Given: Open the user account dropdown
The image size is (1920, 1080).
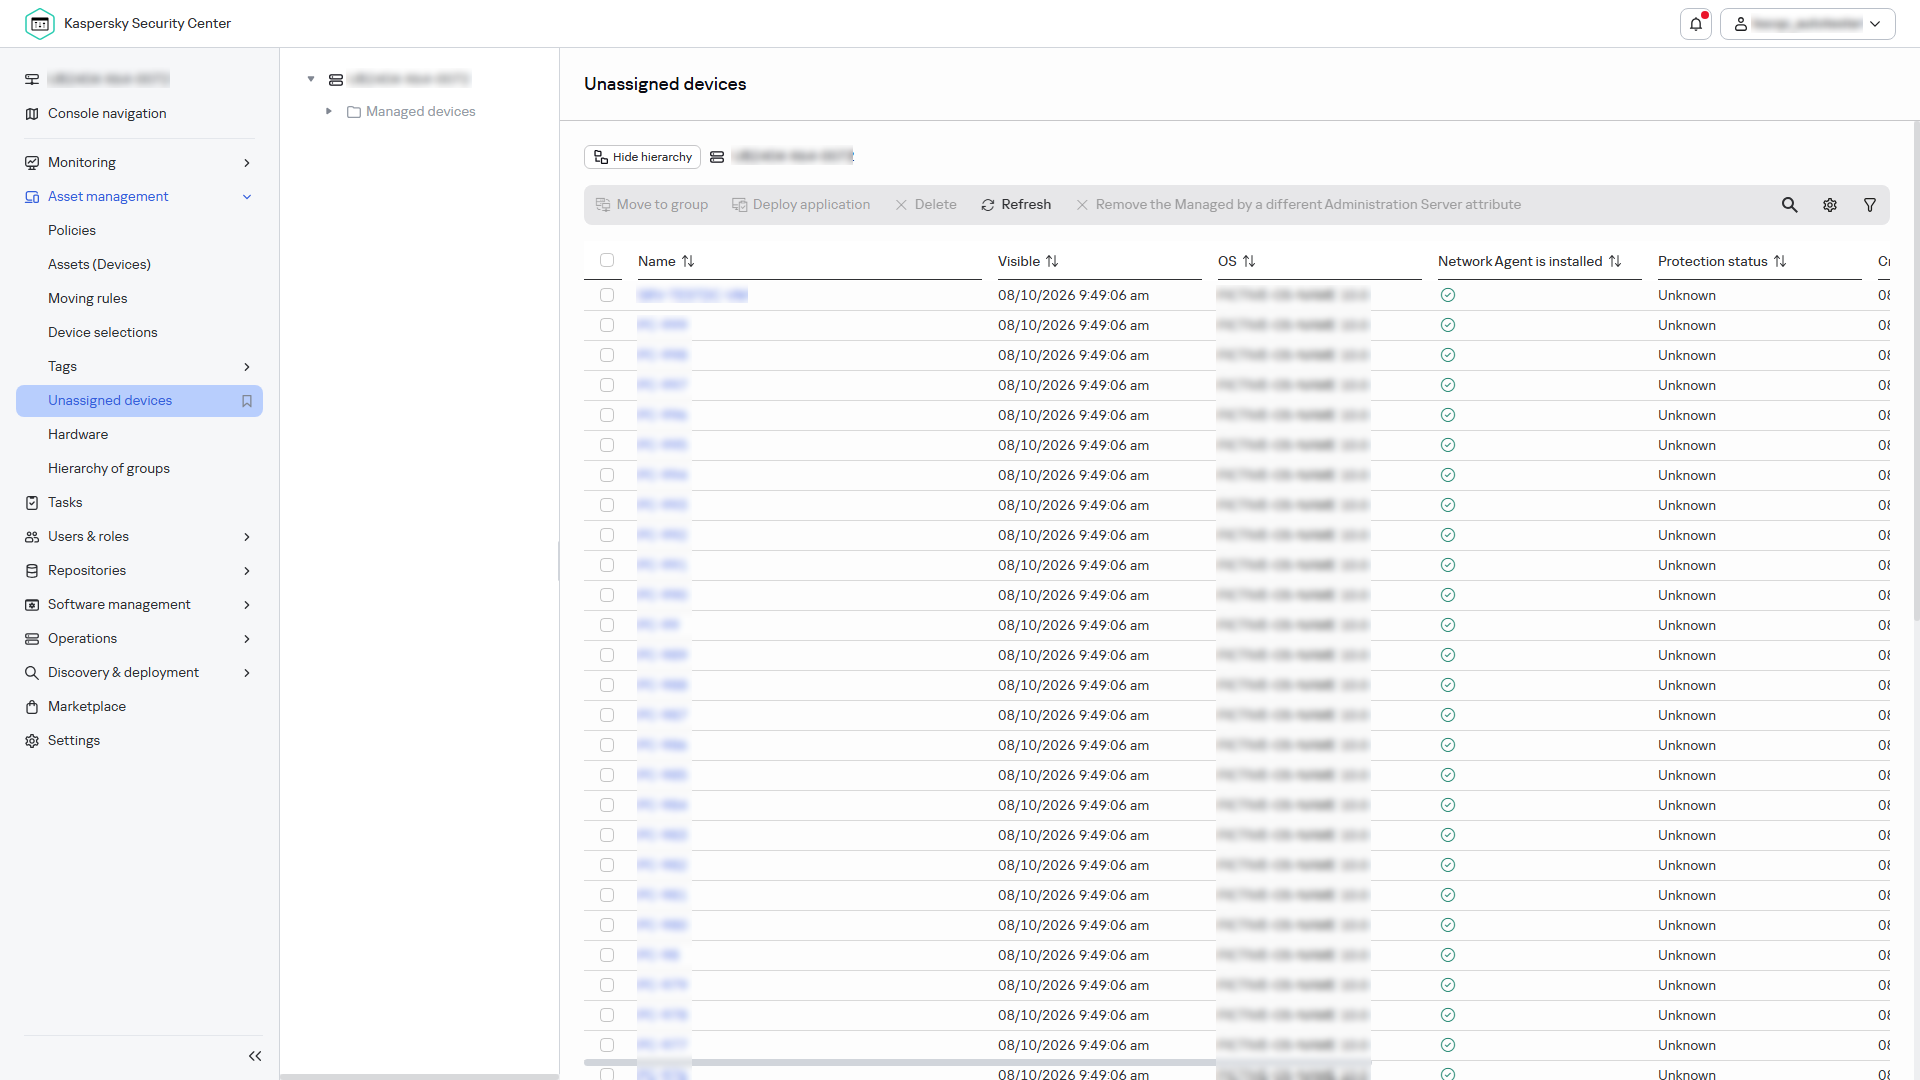Looking at the screenshot, I should 1808,24.
